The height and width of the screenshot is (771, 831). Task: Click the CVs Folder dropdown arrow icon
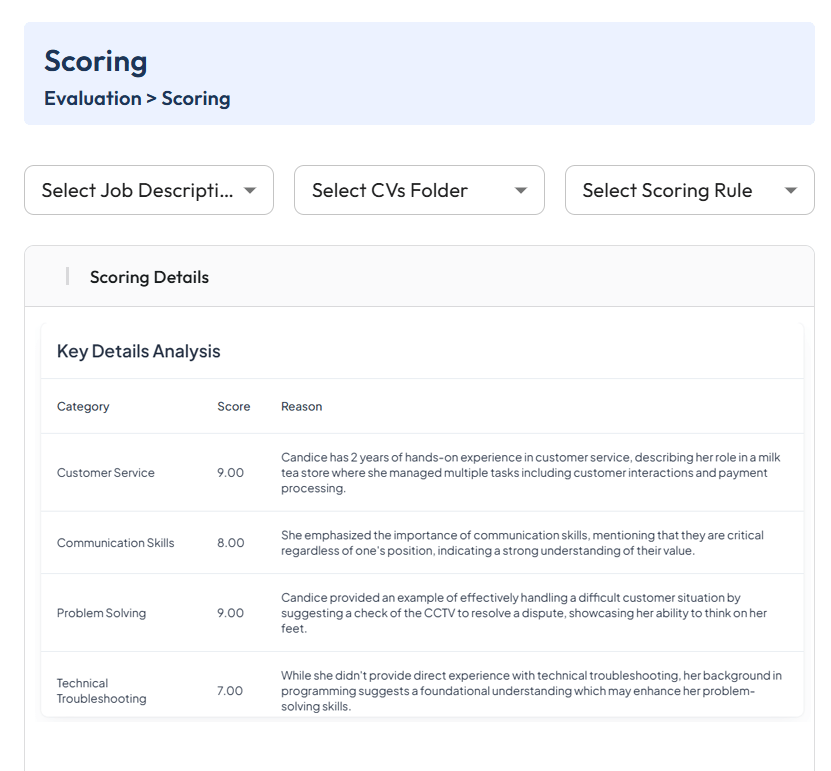click(521, 190)
